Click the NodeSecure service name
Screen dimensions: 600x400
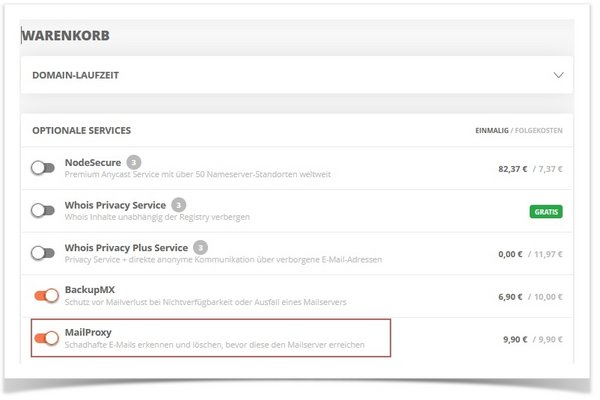point(93,162)
